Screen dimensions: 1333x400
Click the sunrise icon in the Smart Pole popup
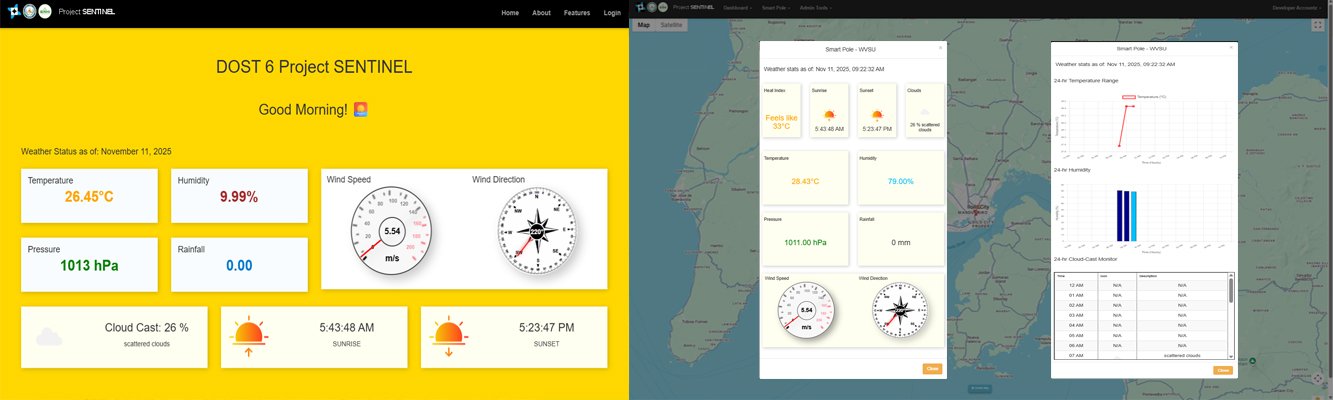829,115
